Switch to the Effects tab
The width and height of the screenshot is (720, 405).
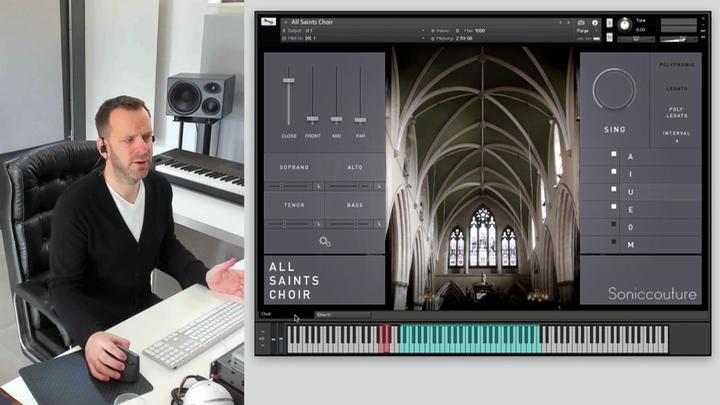click(342, 315)
